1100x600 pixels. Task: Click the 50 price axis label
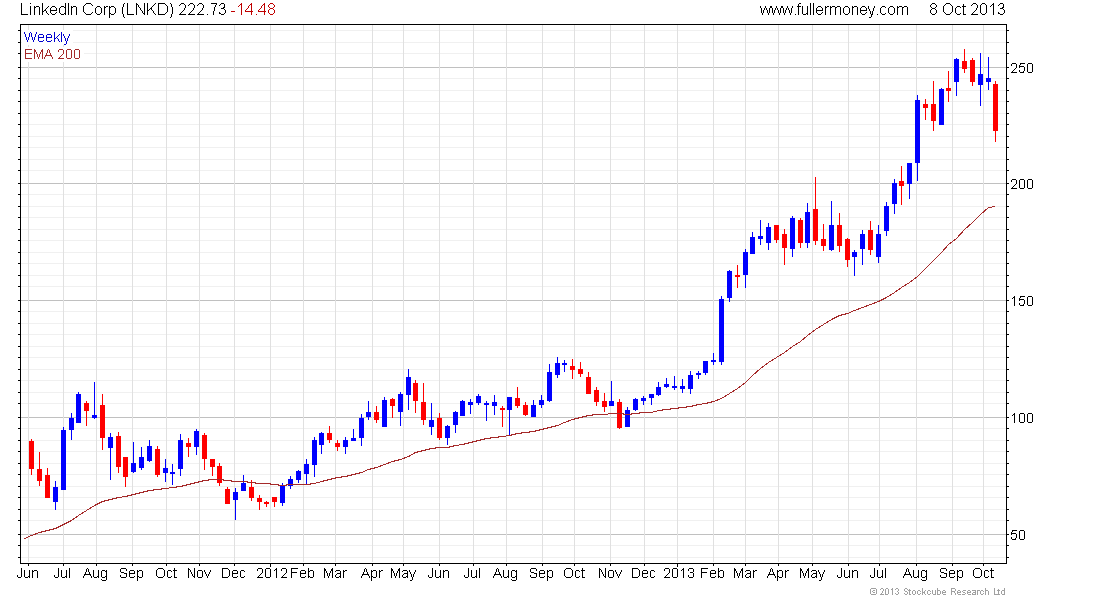(x=1018, y=535)
